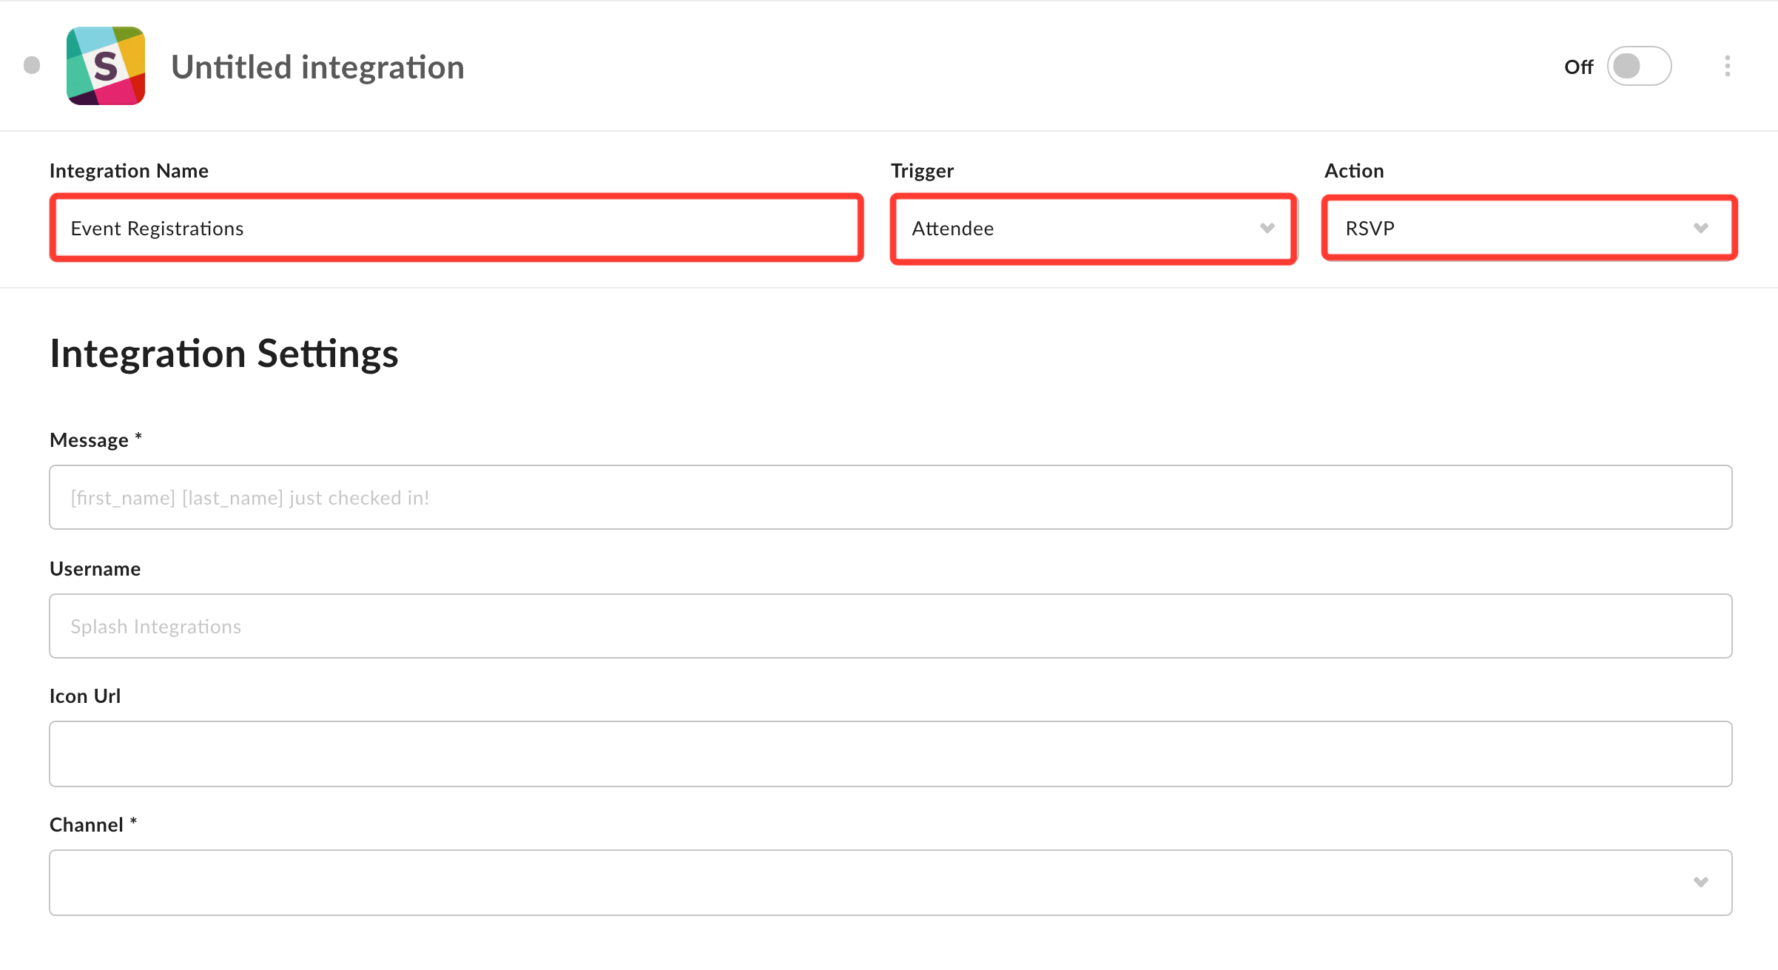Click the Event Registrations name field
The image size is (1778, 970).
coord(456,228)
